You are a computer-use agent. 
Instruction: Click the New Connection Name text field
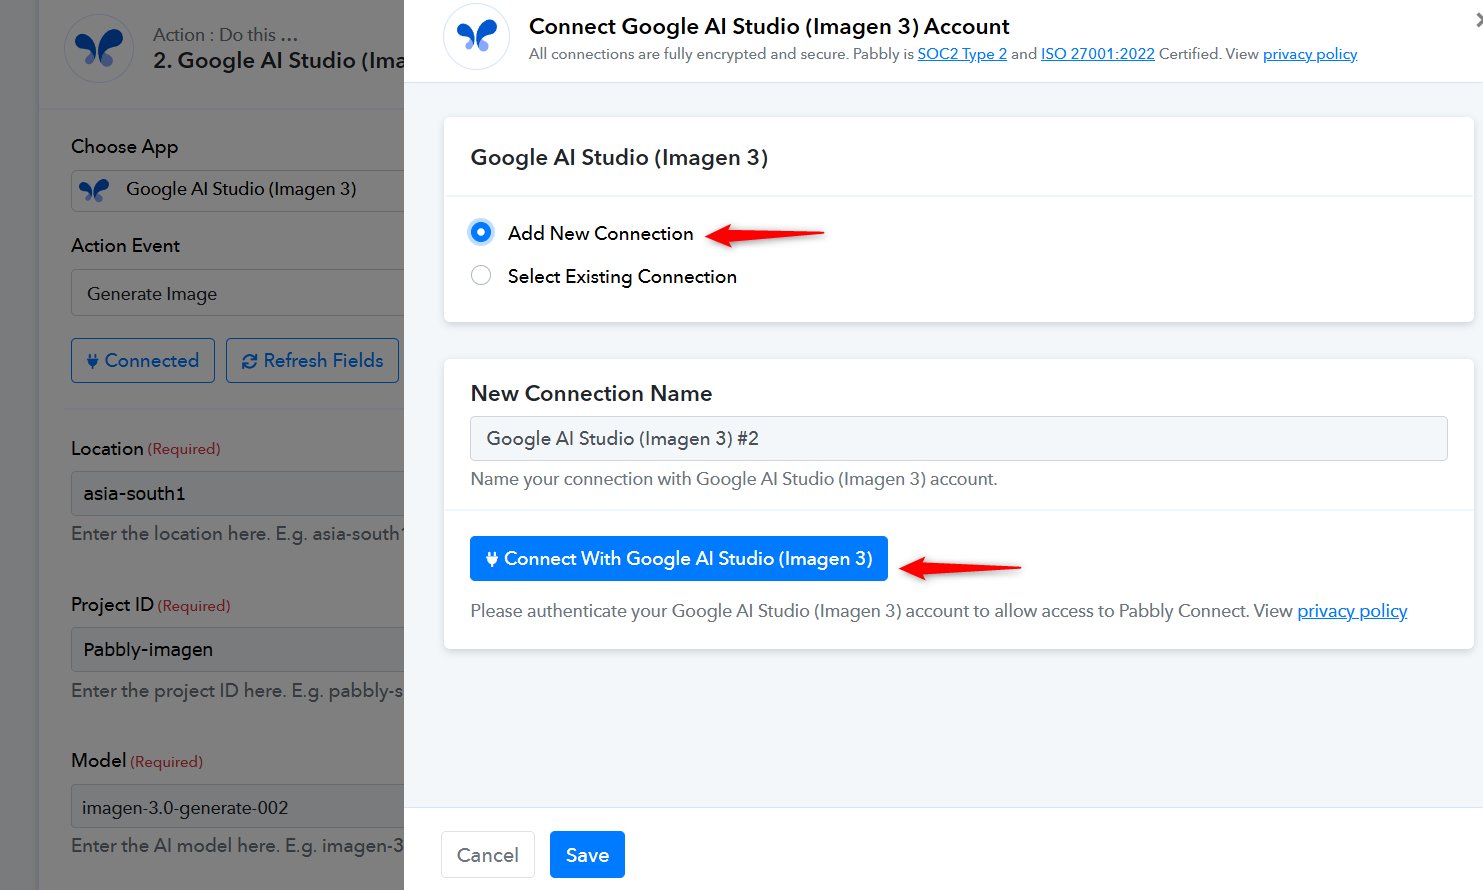[958, 439]
